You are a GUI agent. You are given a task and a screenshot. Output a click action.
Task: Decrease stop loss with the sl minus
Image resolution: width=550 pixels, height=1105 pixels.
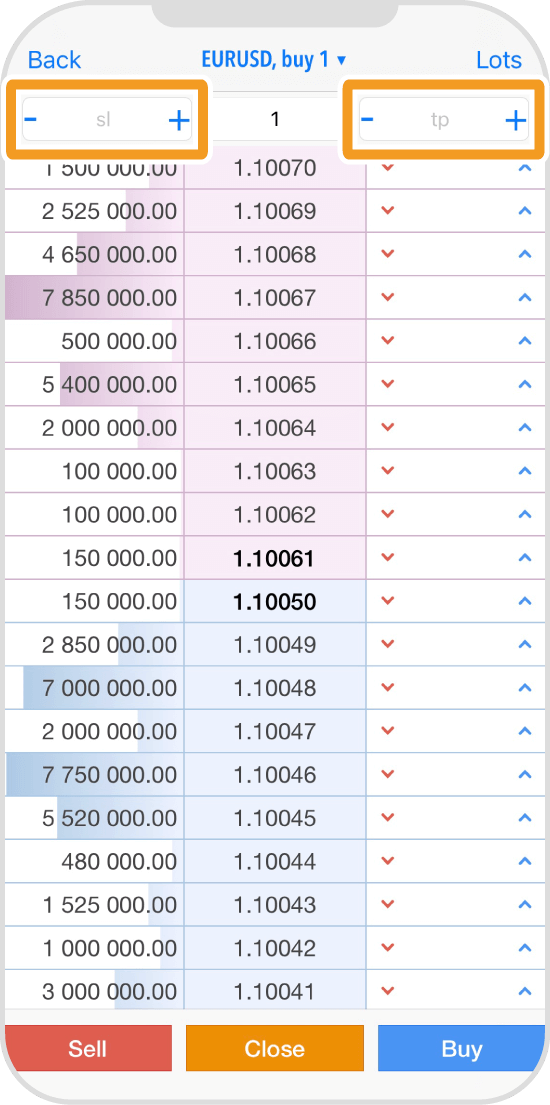(x=30, y=118)
